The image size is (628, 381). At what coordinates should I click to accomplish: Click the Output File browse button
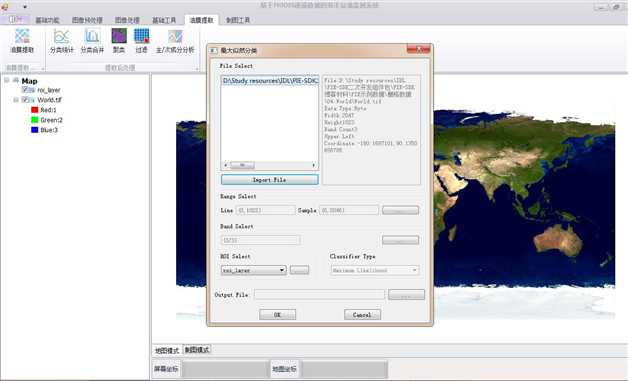click(x=406, y=295)
